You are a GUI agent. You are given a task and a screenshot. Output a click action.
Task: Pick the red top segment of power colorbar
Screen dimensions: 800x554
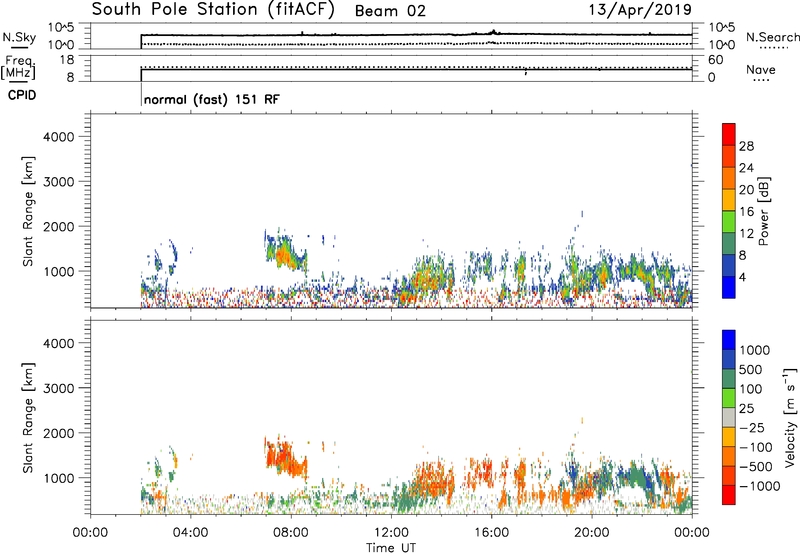(x=729, y=134)
